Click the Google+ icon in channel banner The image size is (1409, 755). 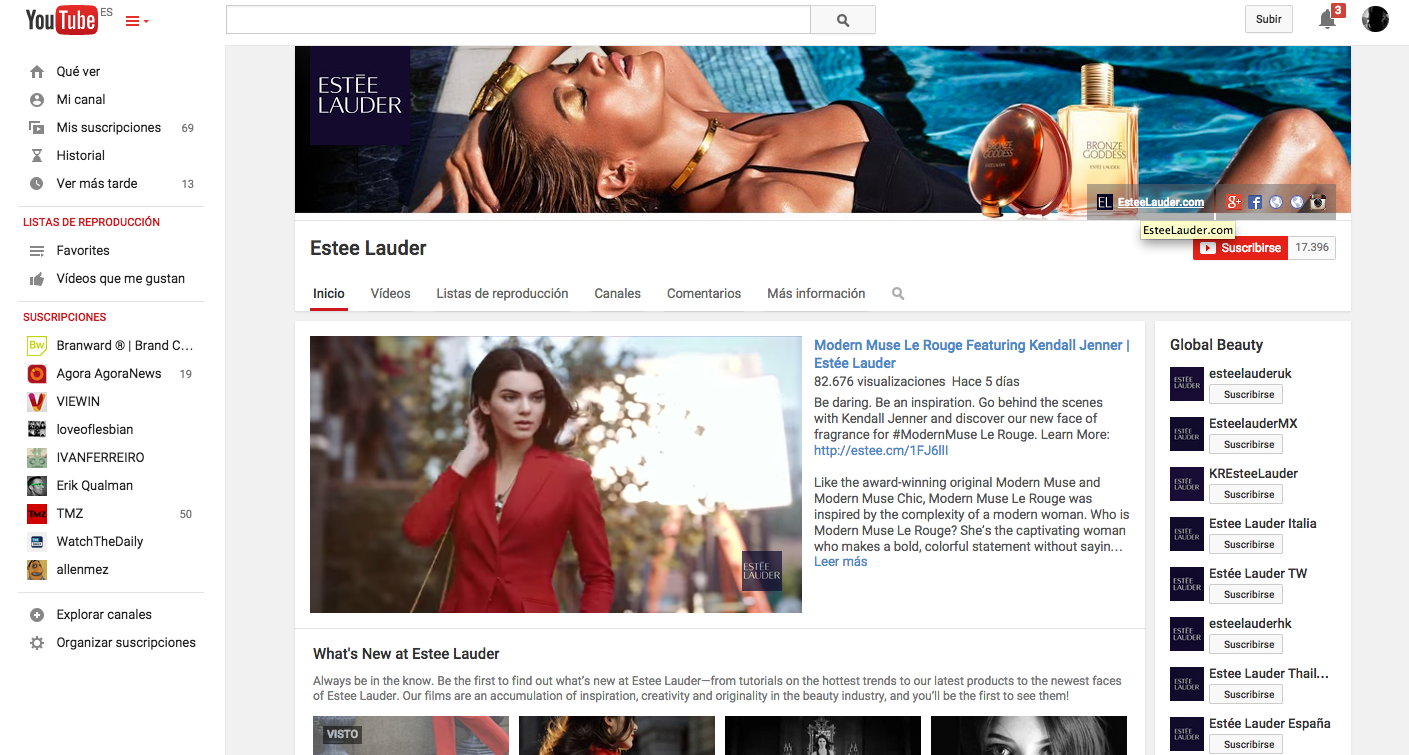pyautogui.click(x=1234, y=202)
